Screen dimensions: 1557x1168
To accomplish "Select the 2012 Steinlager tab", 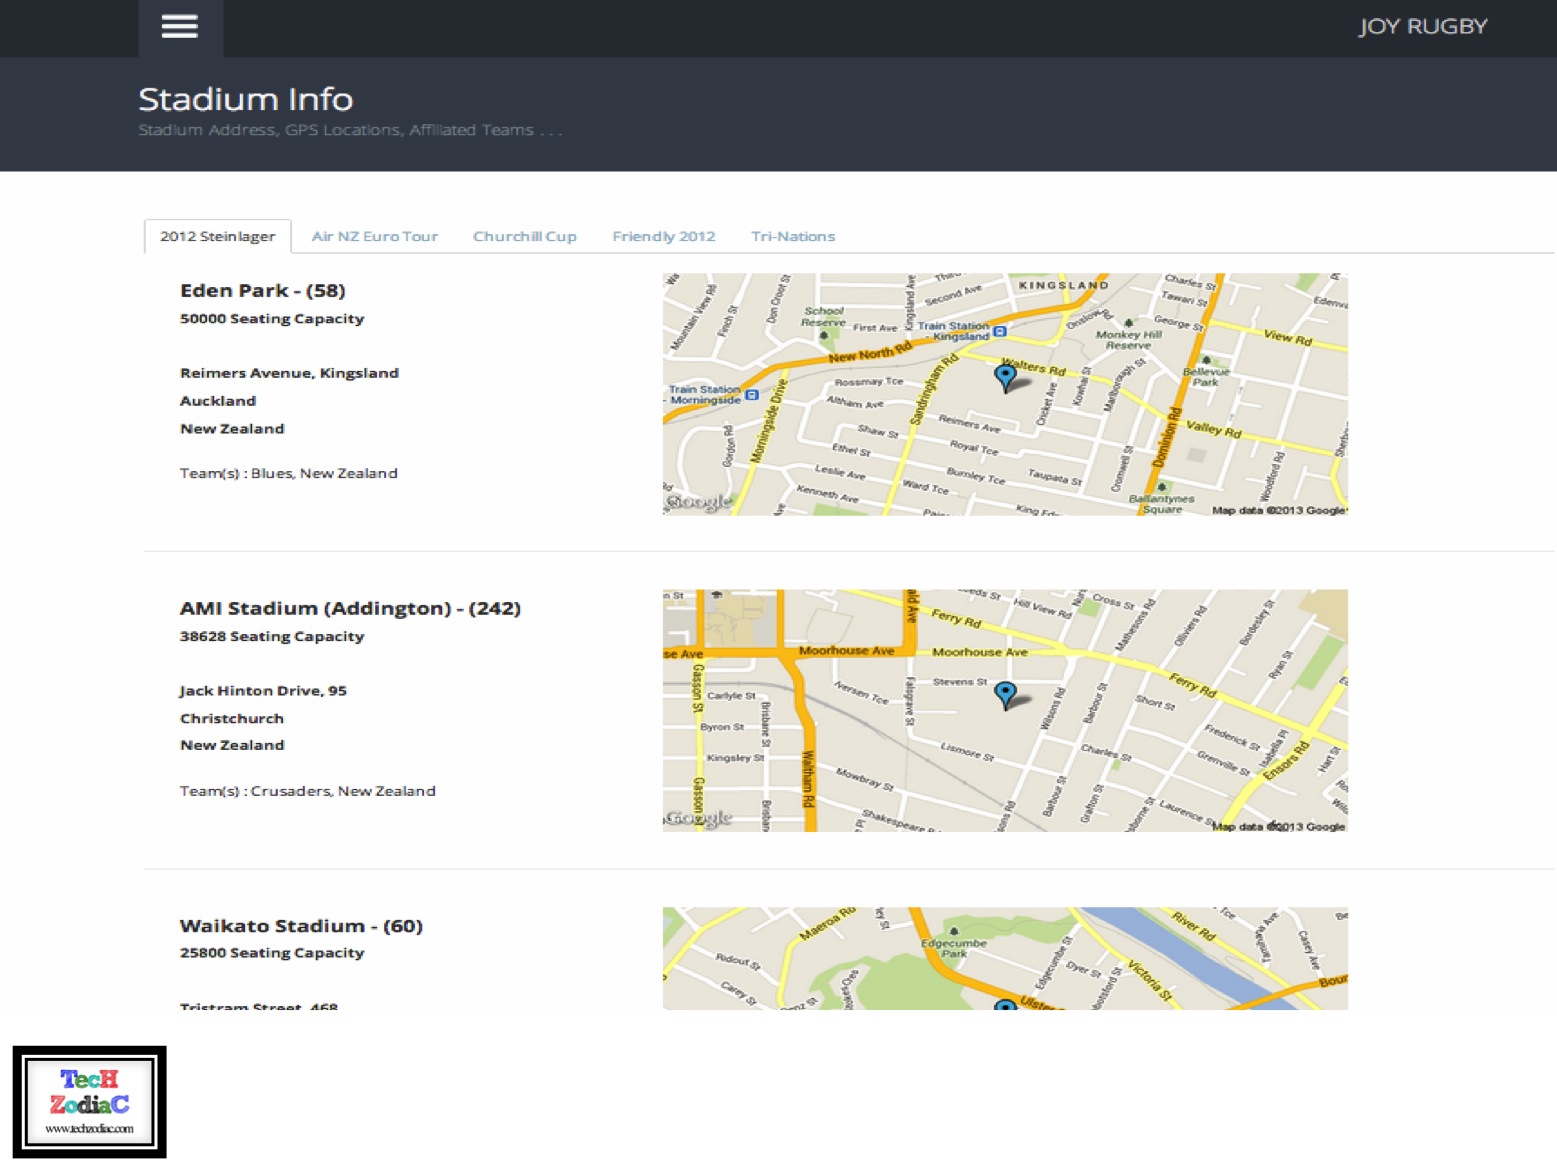I will click(217, 236).
